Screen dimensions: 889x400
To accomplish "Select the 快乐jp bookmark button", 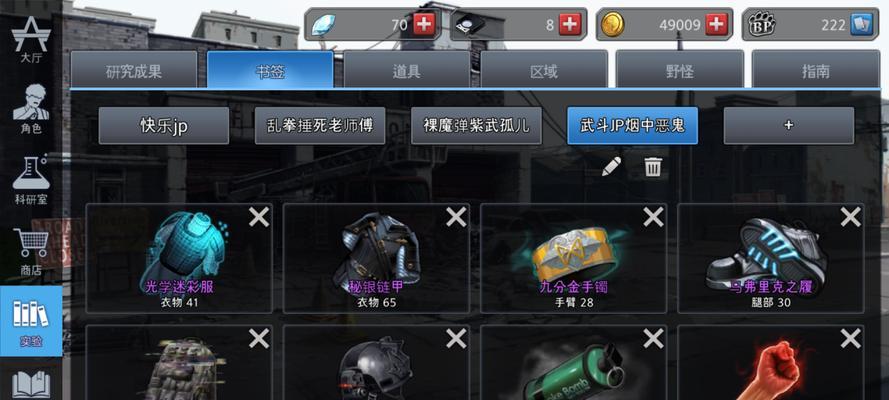I will coord(164,125).
